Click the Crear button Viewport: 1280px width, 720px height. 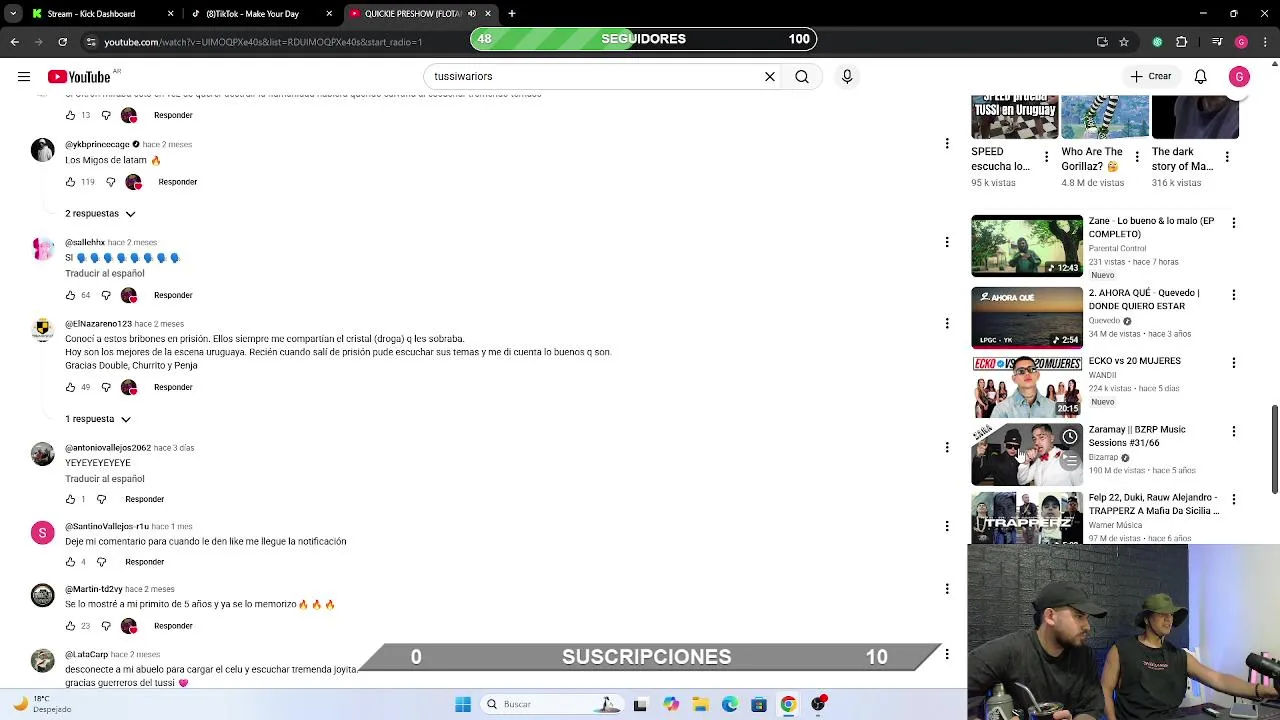coord(1150,76)
